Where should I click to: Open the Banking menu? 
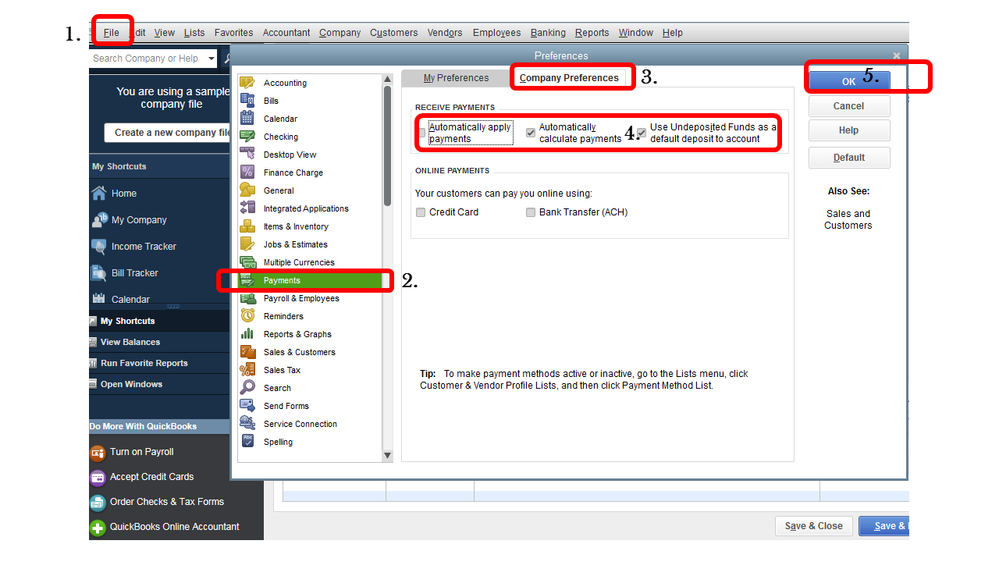pos(548,32)
